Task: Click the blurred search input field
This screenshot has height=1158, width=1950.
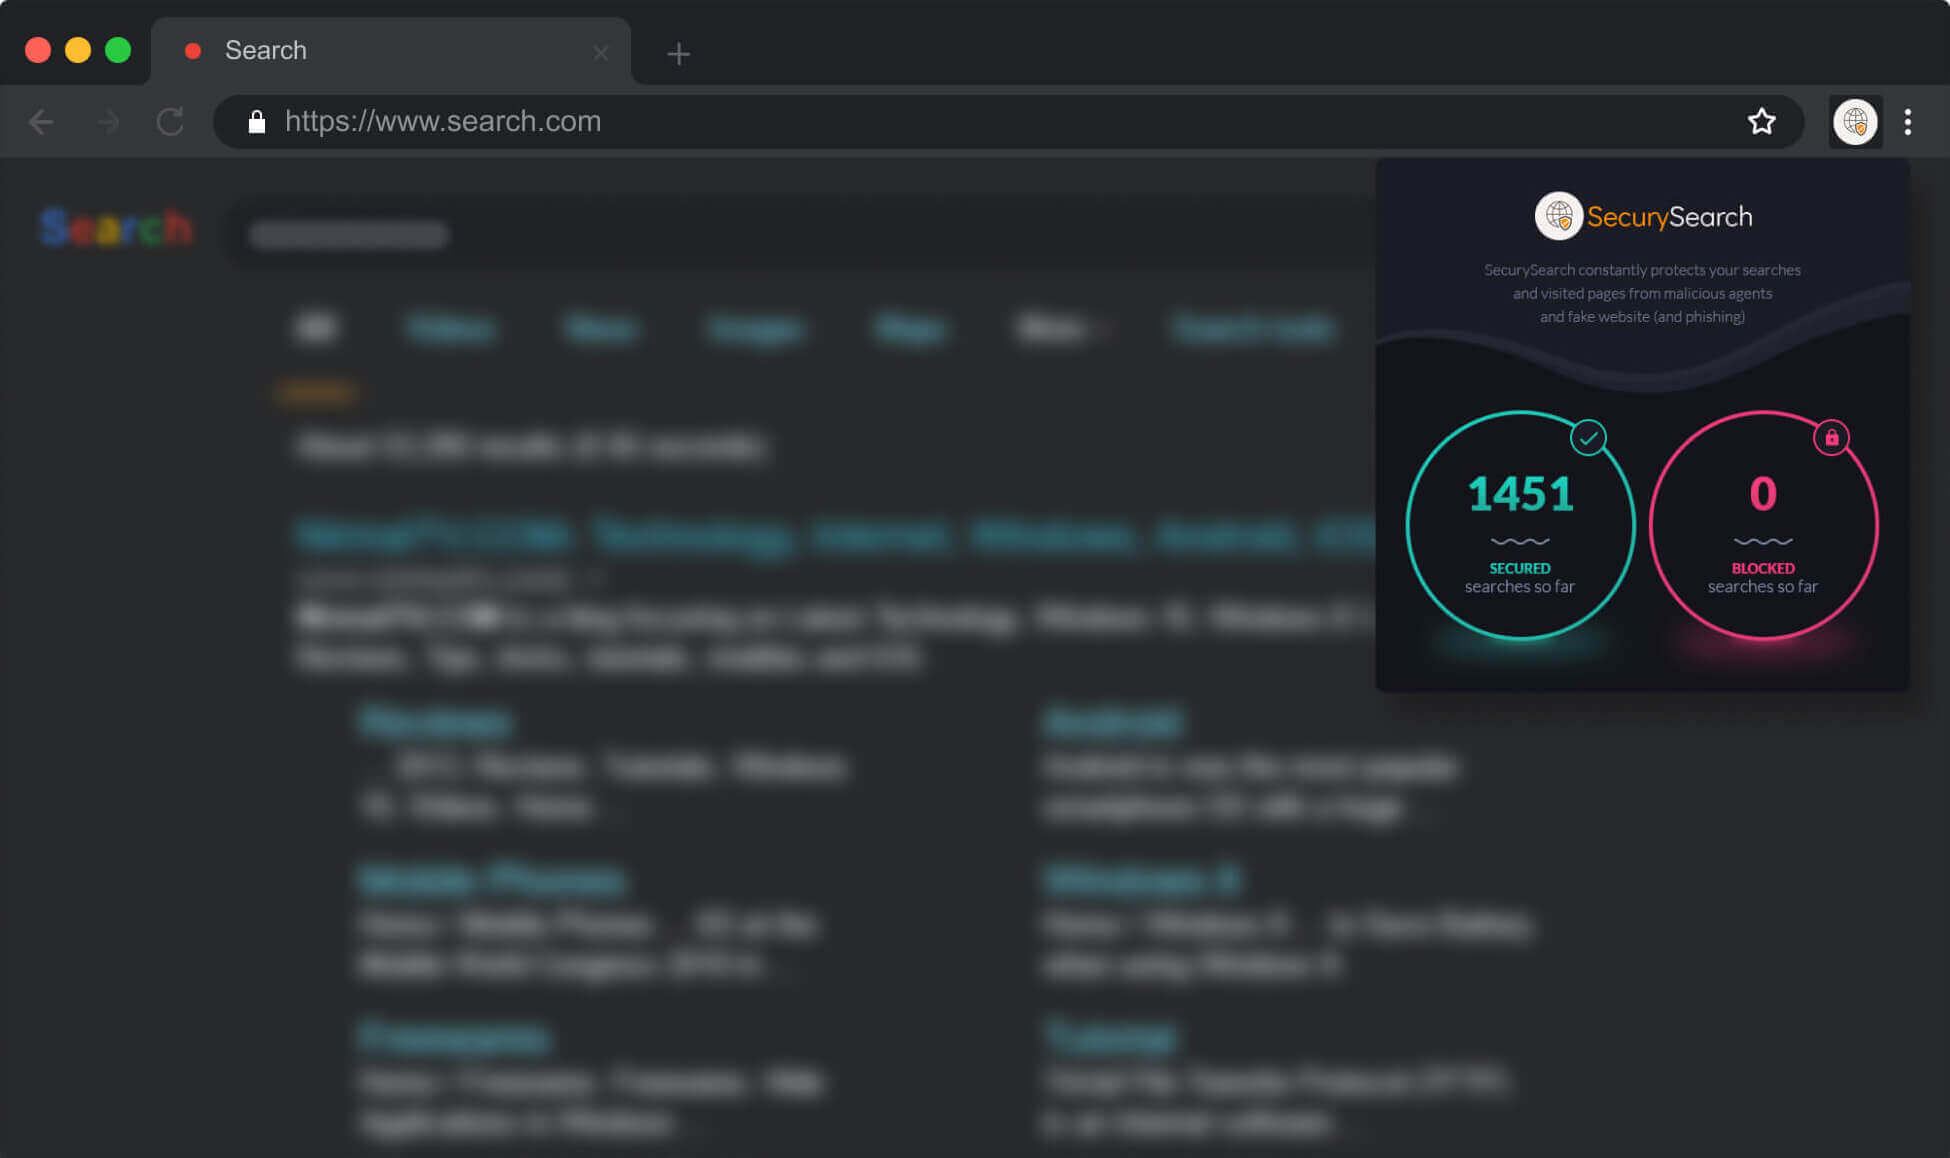Action: click(x=800, y=234)
